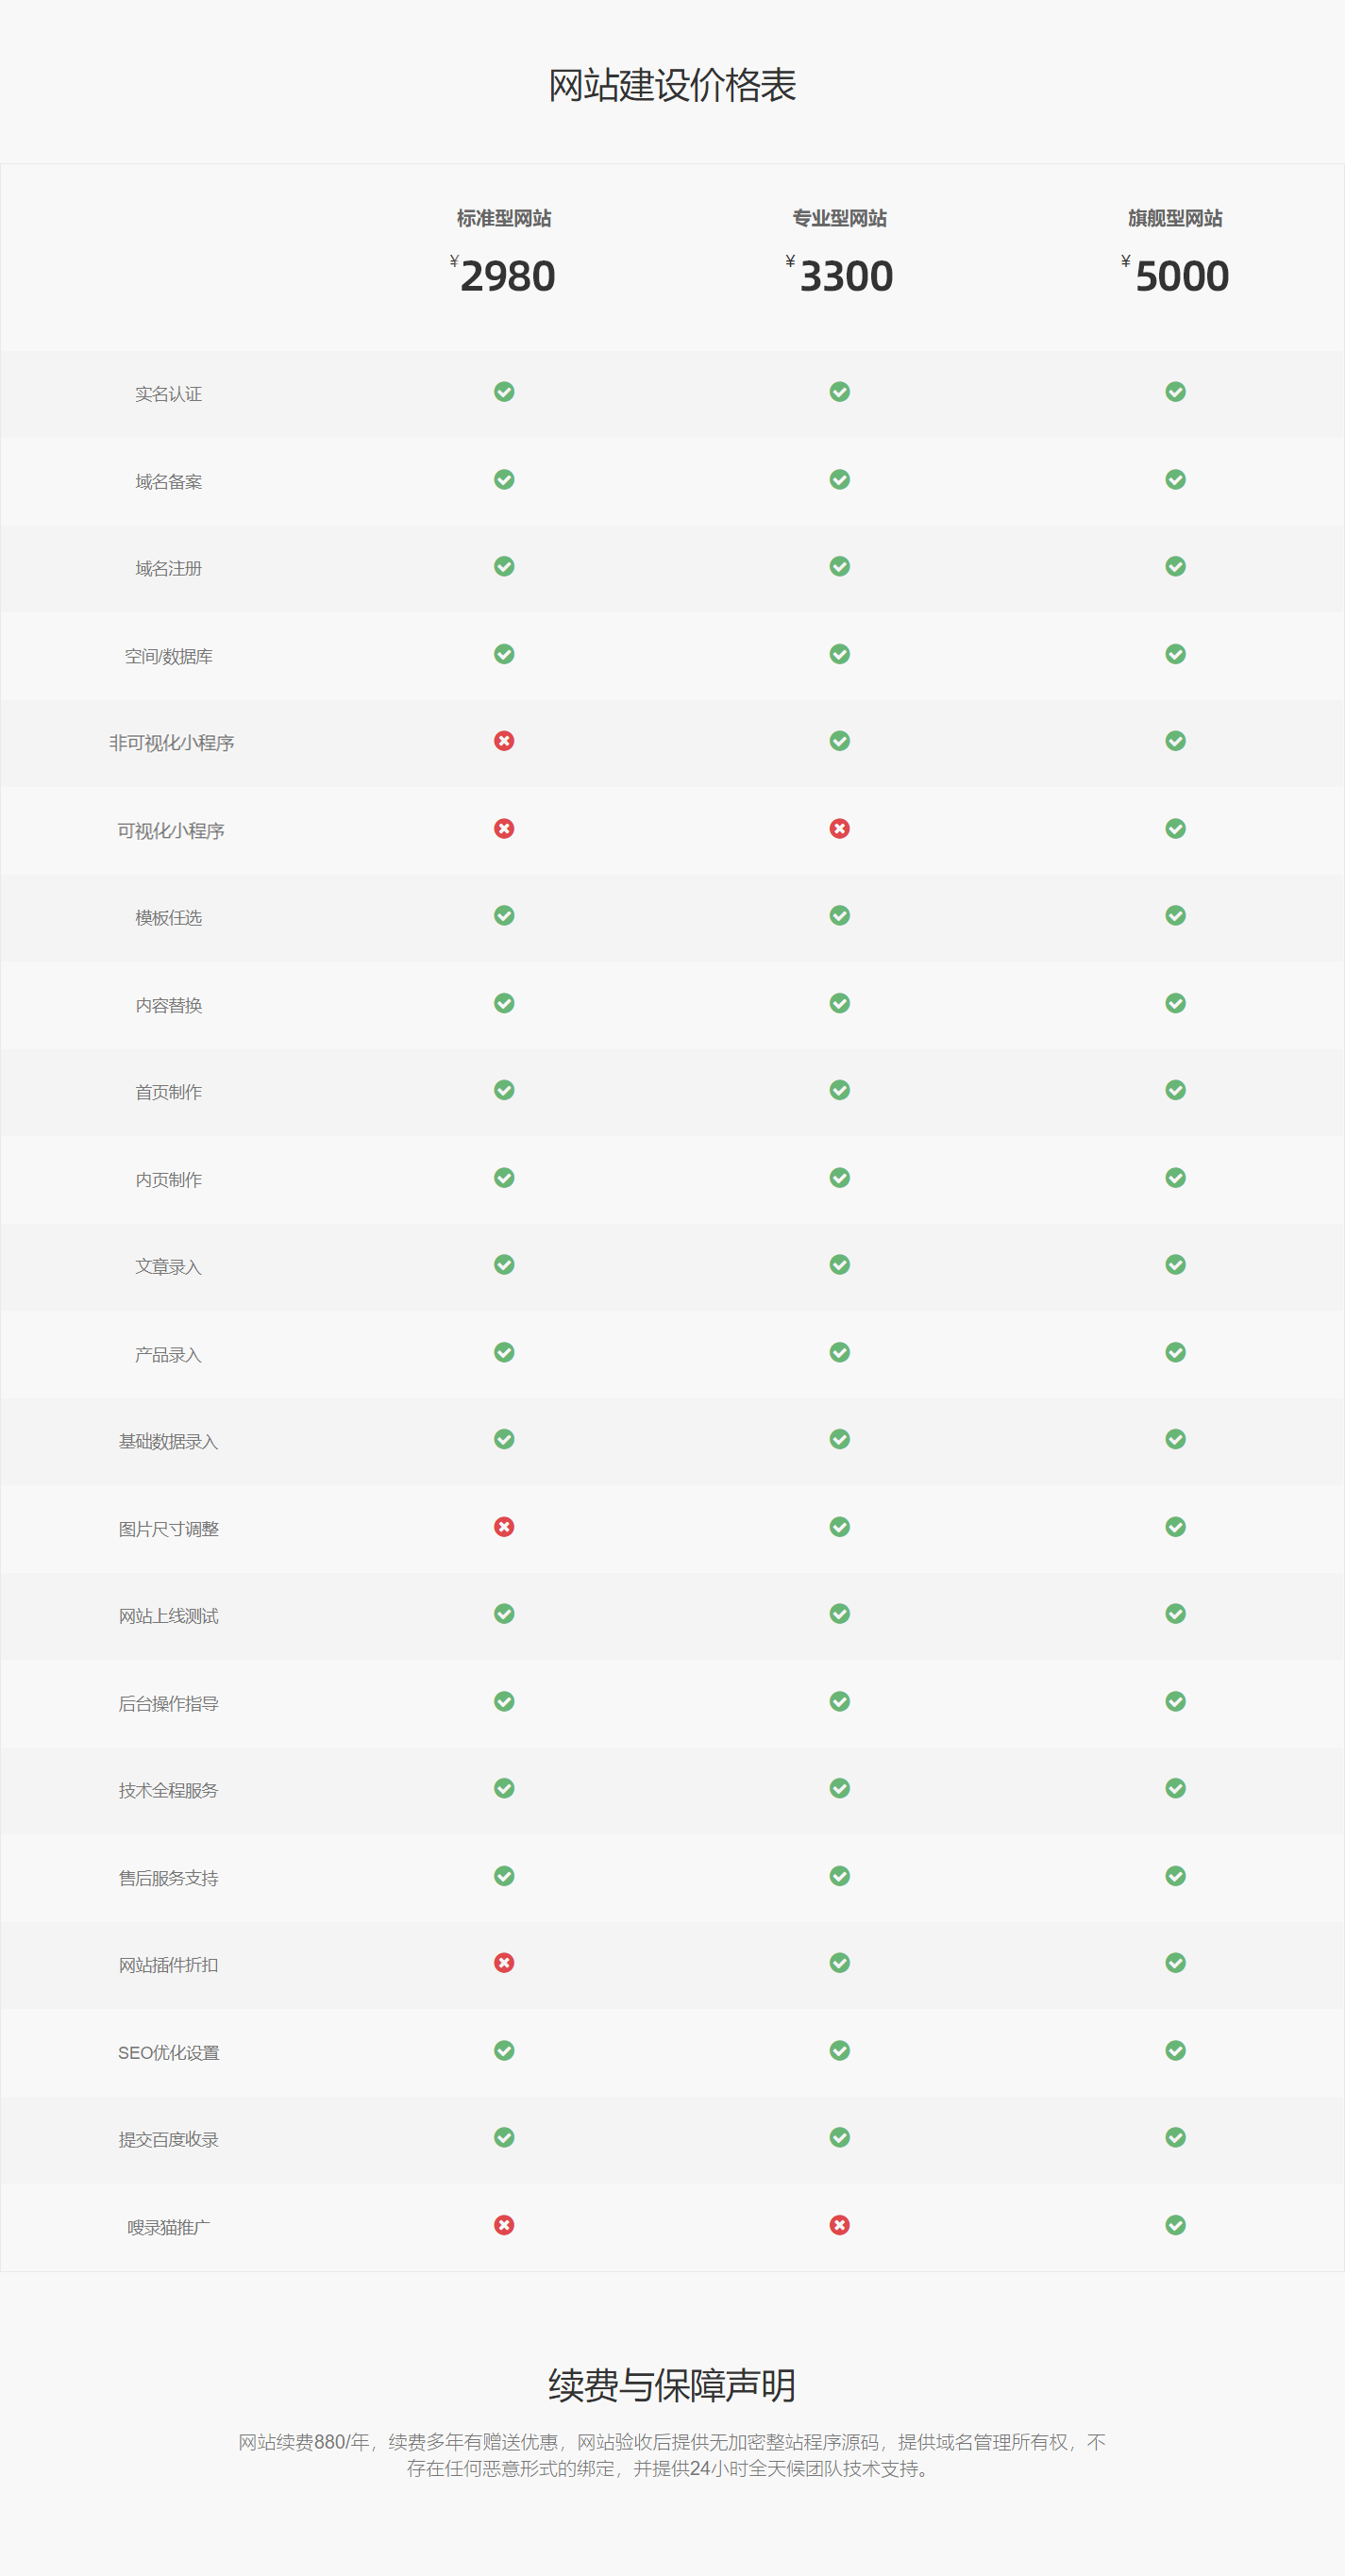Click green check for SEO优化设置 under 专业型网站
This screenshot has width=1345, height=2576.
(840, 2050)
